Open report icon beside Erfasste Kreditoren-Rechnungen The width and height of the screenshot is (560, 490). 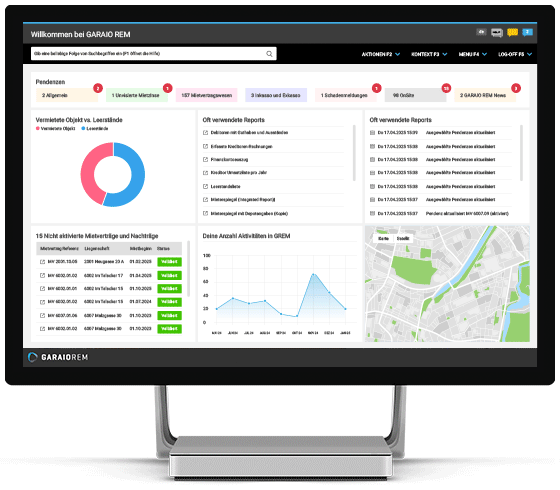coord(205,146)
